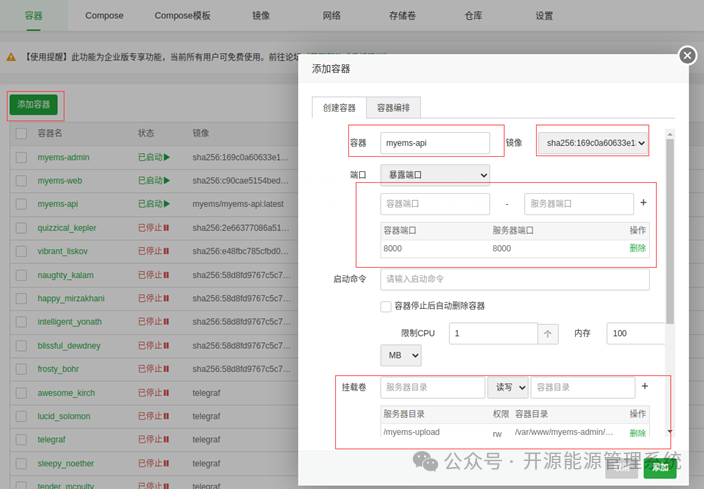704x489 pixels.
Task: Open the MB memory unit dropdown
Action: coord(400,355)
